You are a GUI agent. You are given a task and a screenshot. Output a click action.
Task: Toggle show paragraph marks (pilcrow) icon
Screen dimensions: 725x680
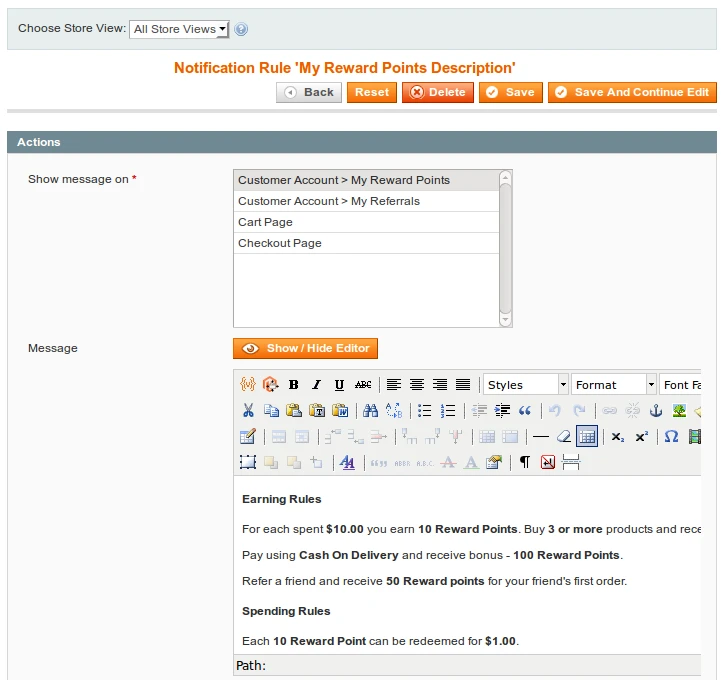pyautogui.click(x=524, y=462)
